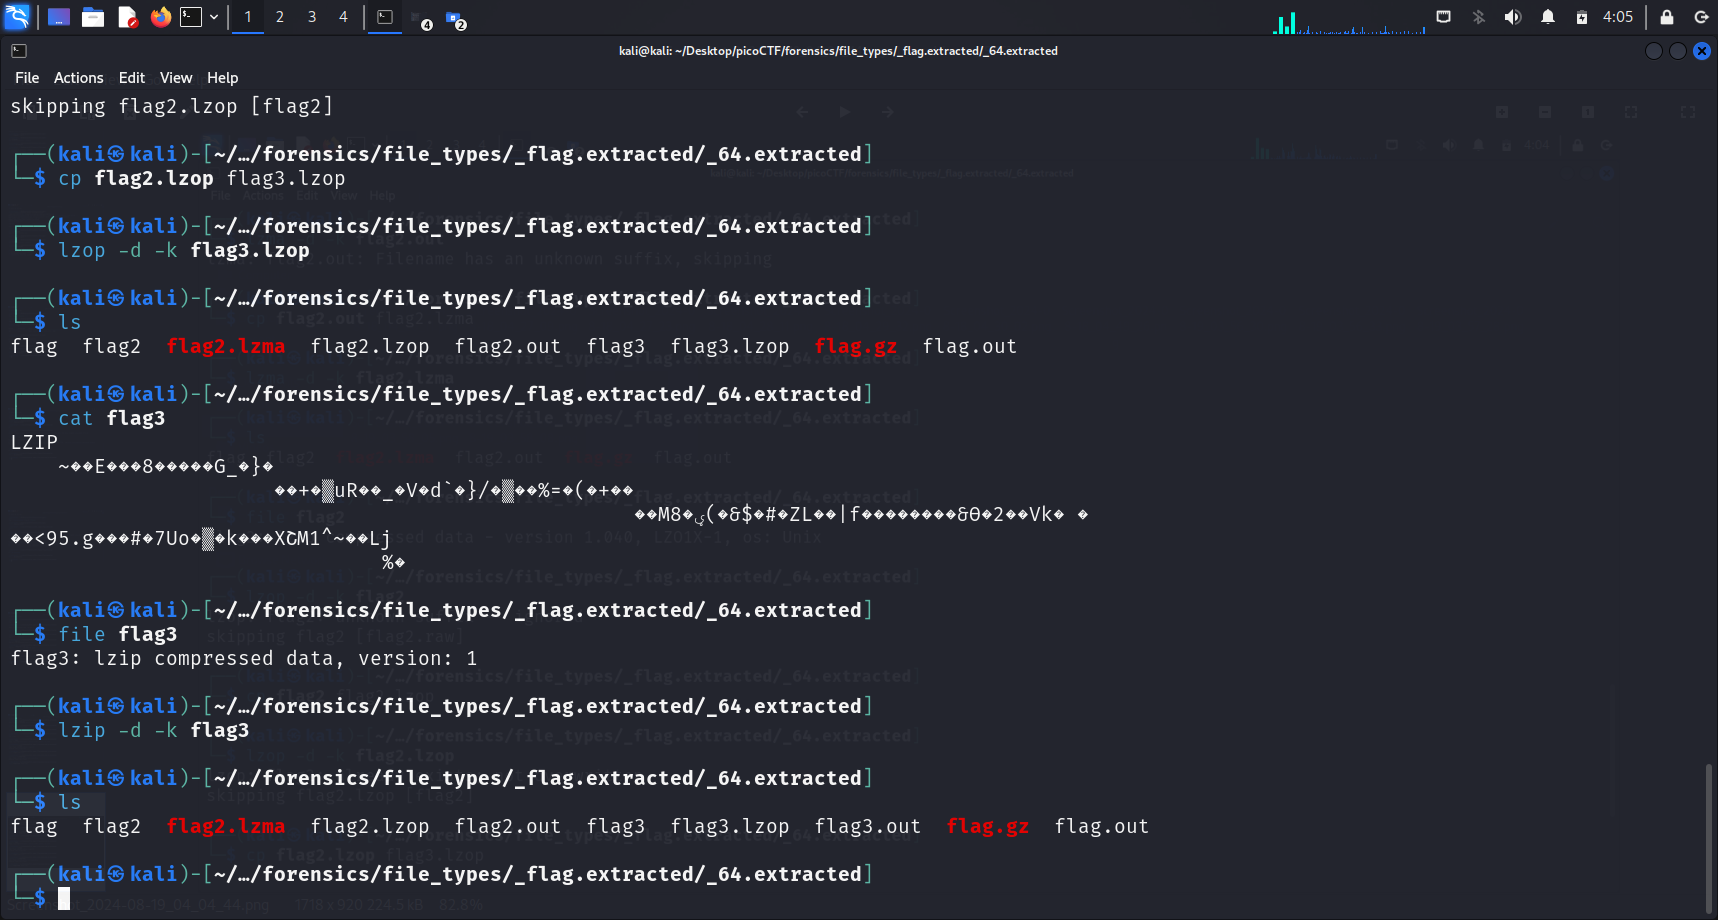The height and width of the screenshot is (920, 1718).
Task: Click the CPU usage graph in panel
Action: (x=1349, y=22)
